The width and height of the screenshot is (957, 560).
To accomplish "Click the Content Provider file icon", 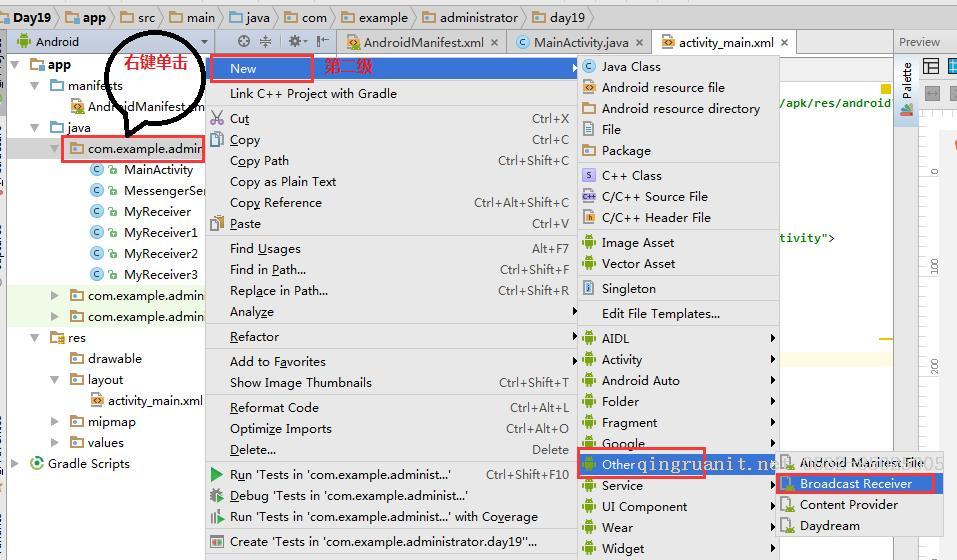I will click(x=788, y=504).
